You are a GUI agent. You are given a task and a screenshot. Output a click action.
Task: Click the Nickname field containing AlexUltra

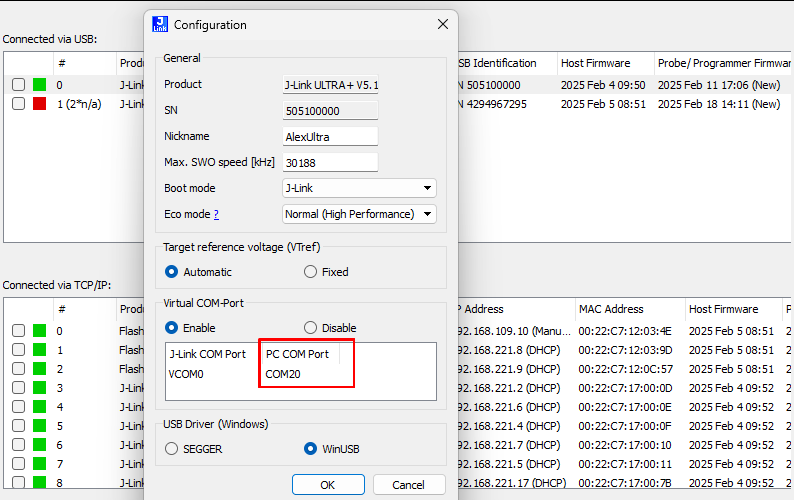(x=330, y=136)
